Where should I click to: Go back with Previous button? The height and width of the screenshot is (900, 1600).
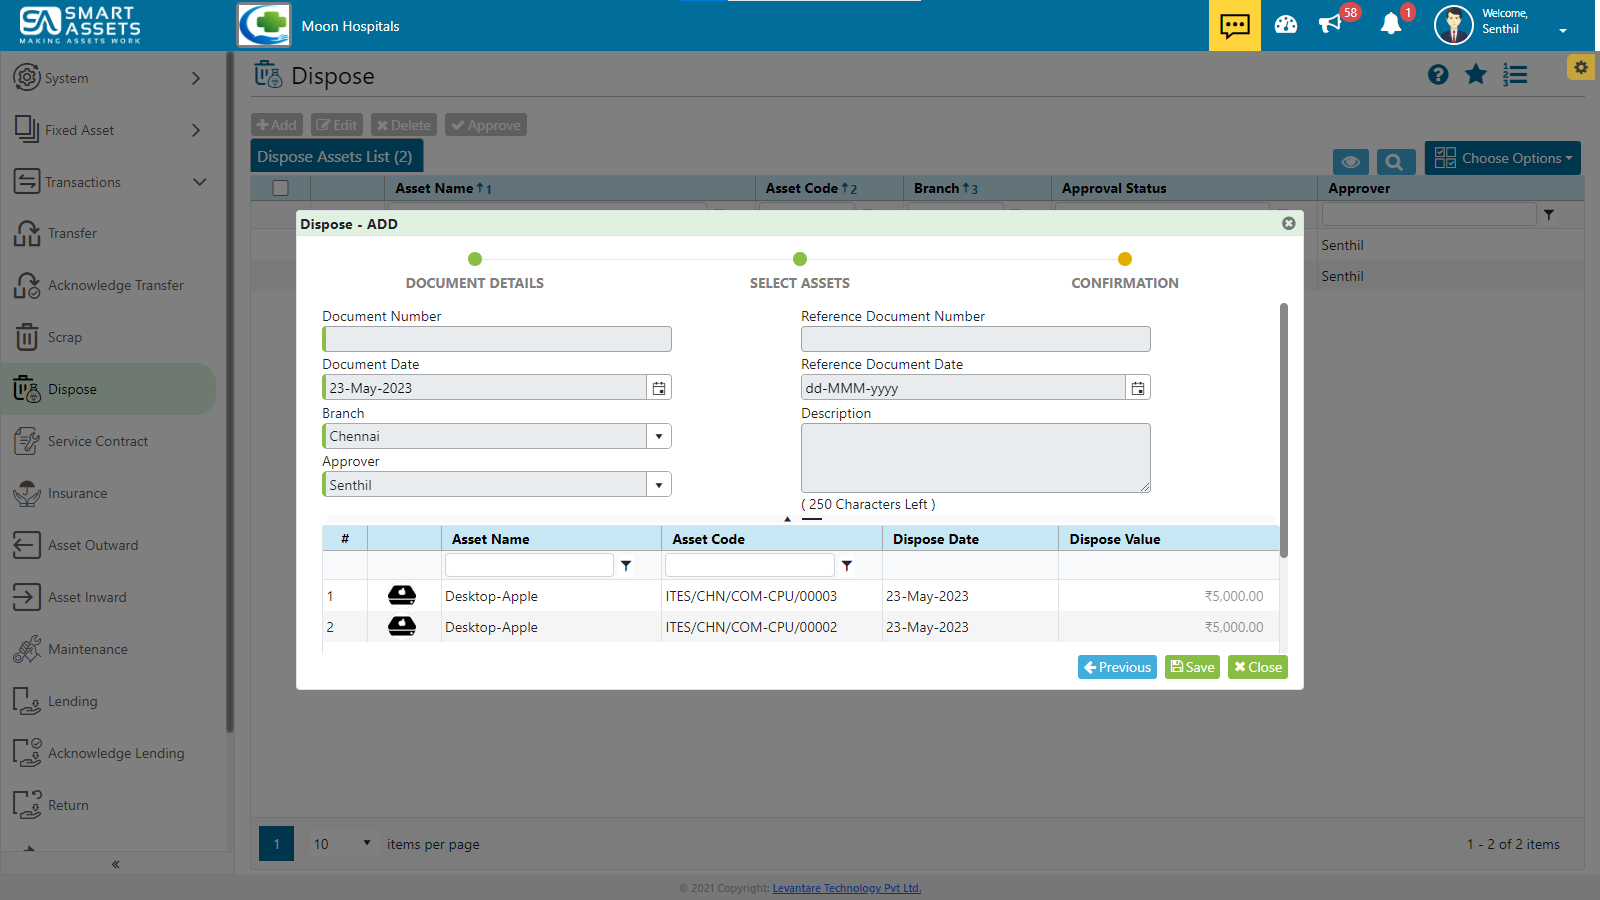click(1117, 667)
